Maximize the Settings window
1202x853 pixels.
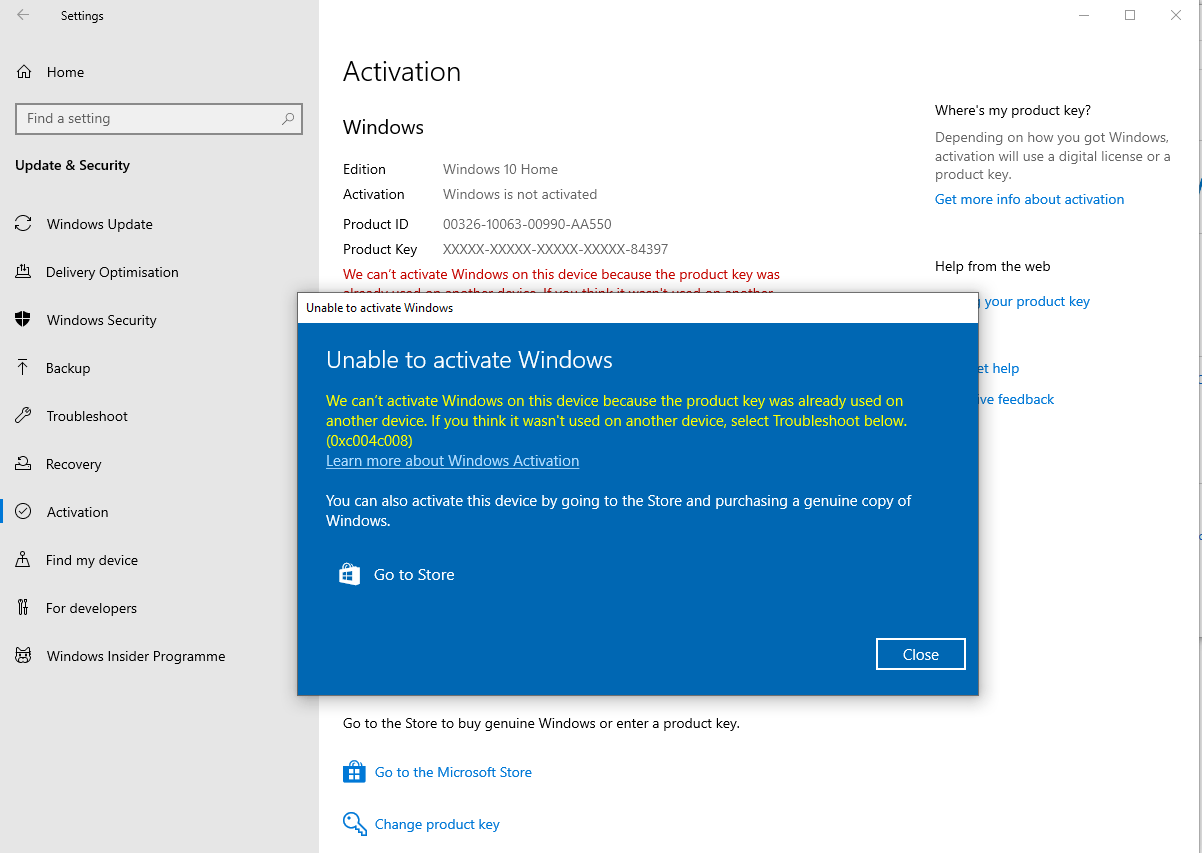pyautogui.click(x=1130, y=15)
